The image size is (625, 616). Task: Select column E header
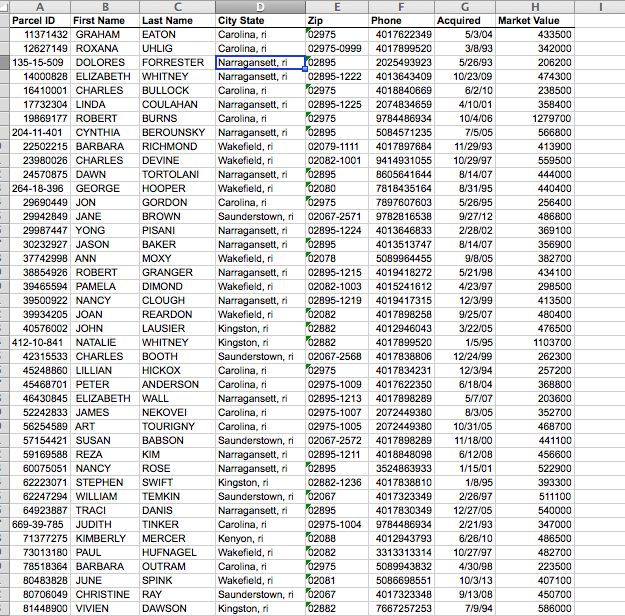337,7
